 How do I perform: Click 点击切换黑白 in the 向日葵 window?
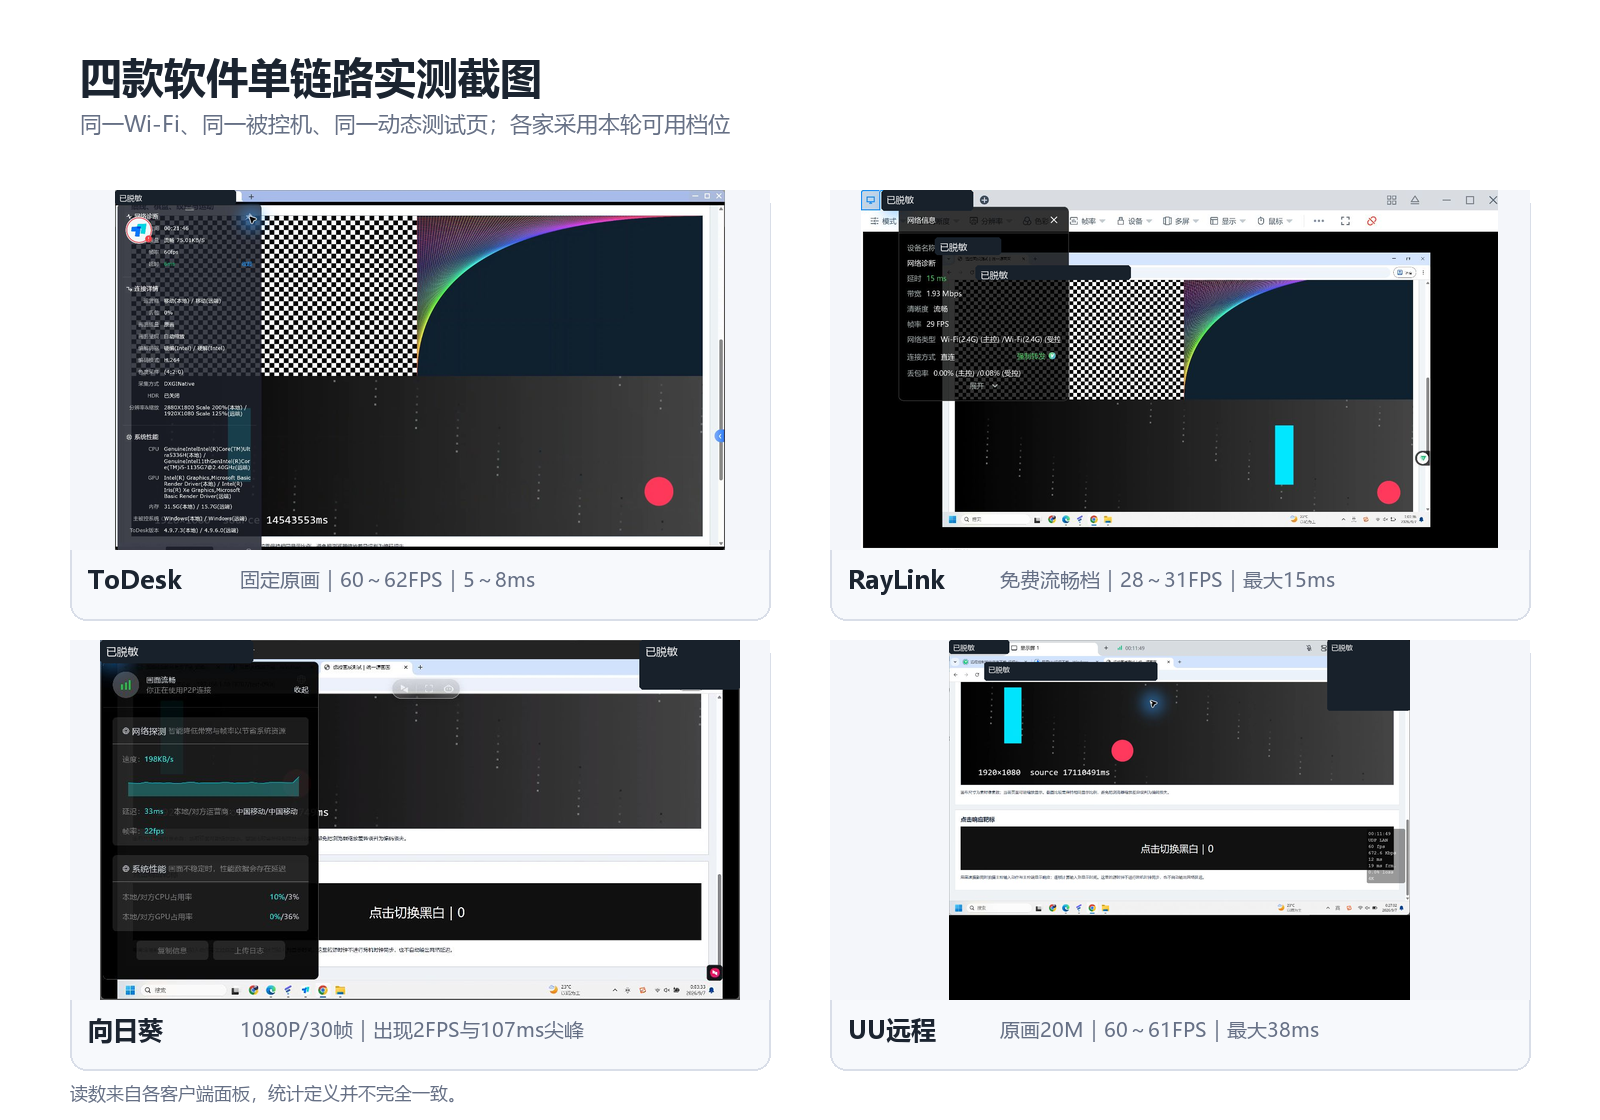click(x=416, y=913)
